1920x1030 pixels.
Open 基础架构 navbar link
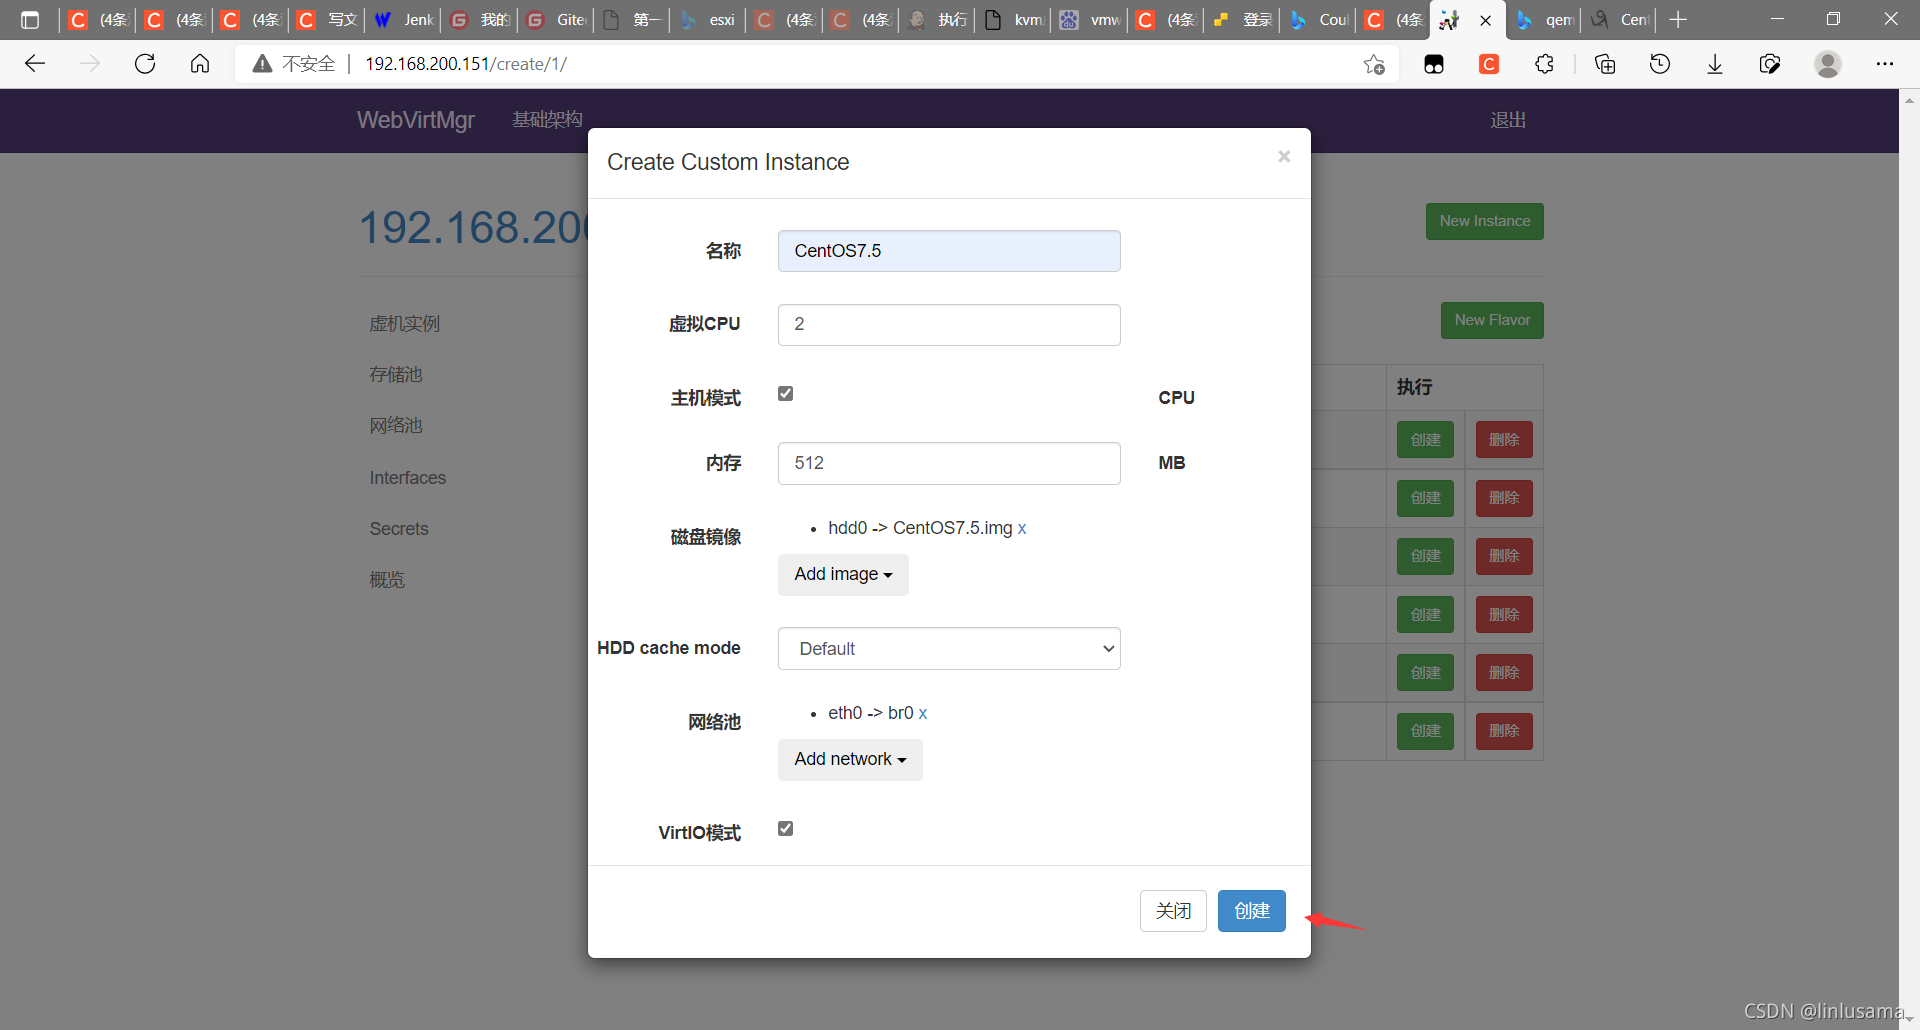coord(547,120)
